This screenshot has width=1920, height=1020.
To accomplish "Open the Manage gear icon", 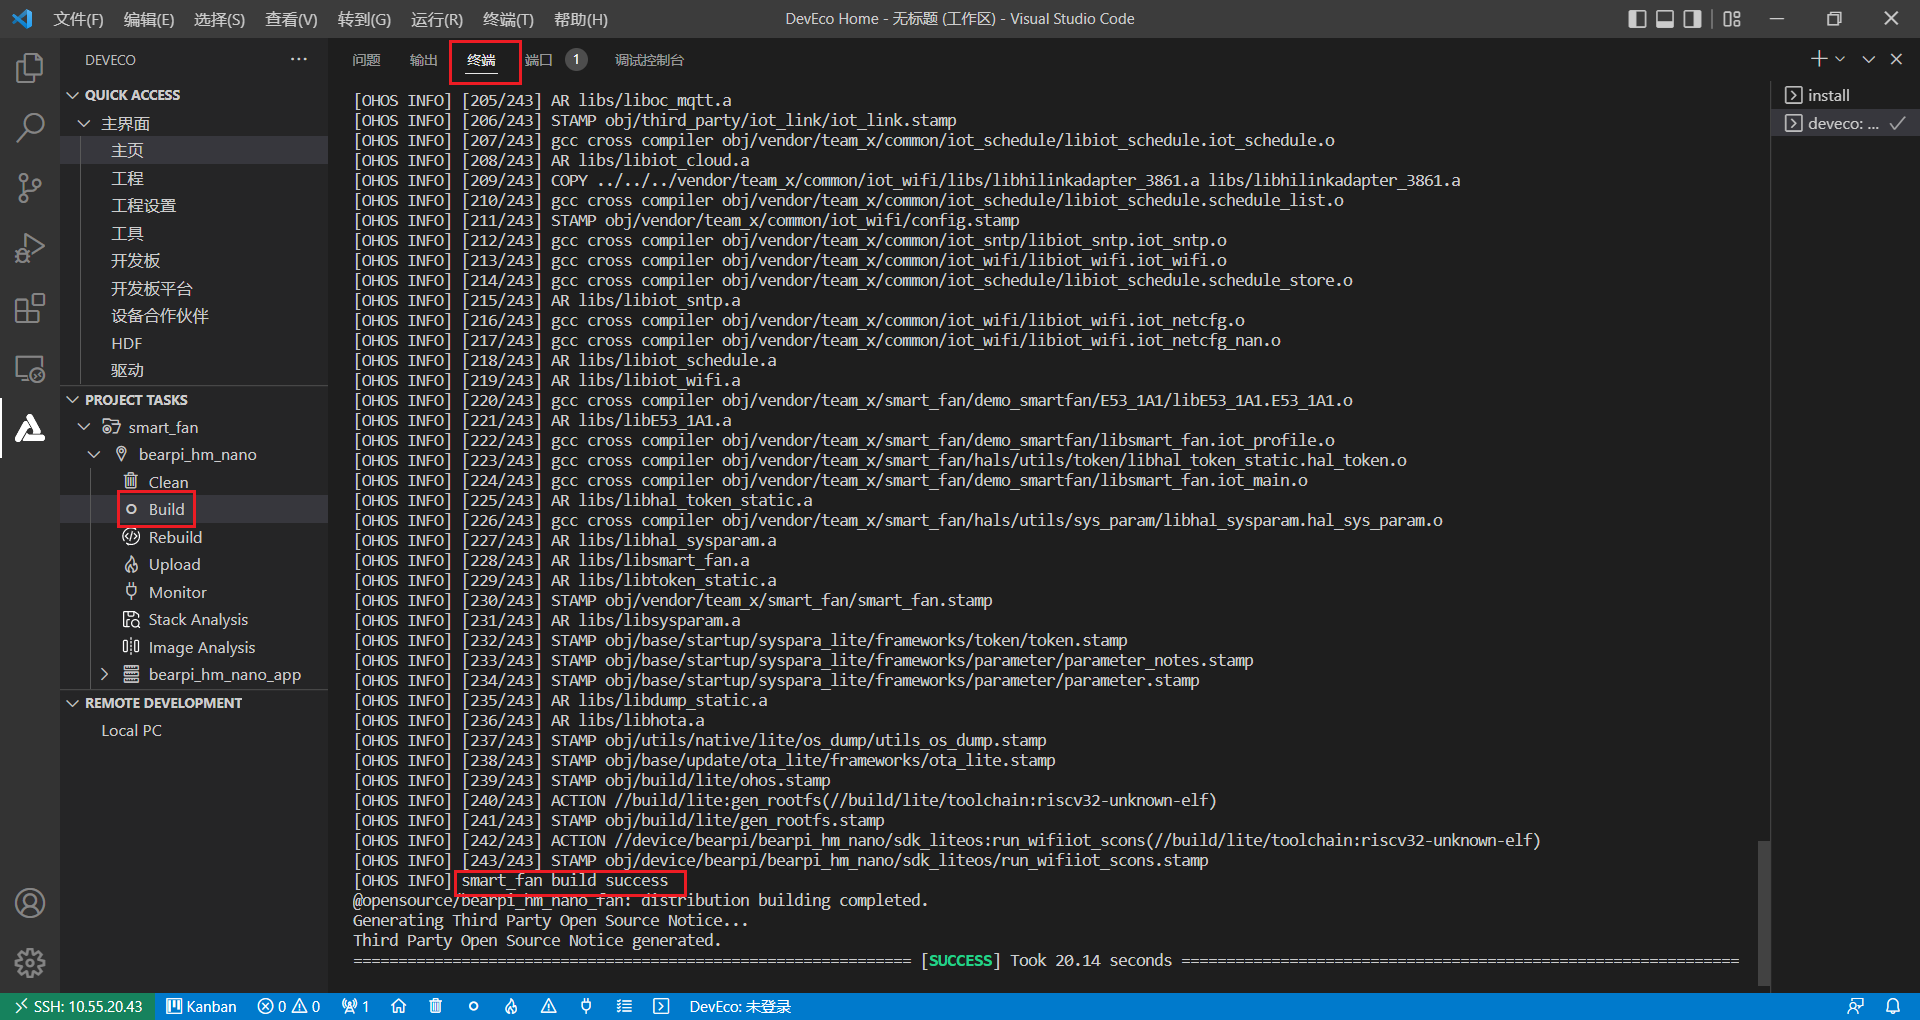I will [x=30, y=963].
